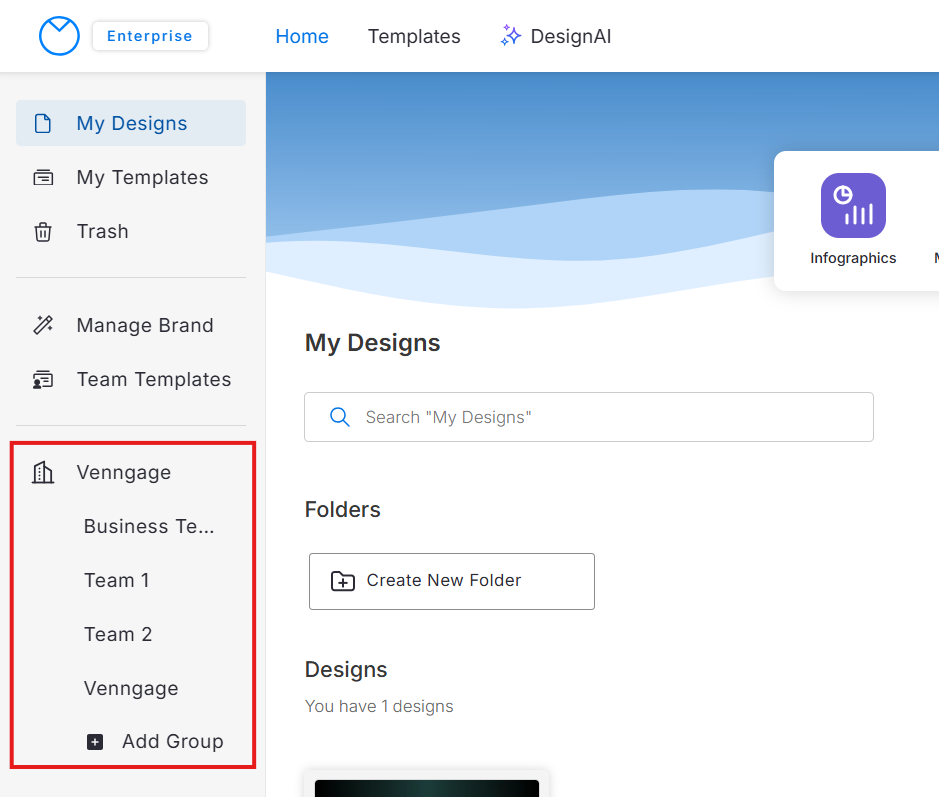
Task: Open the Team 2 group
Action: click(118, 635)
